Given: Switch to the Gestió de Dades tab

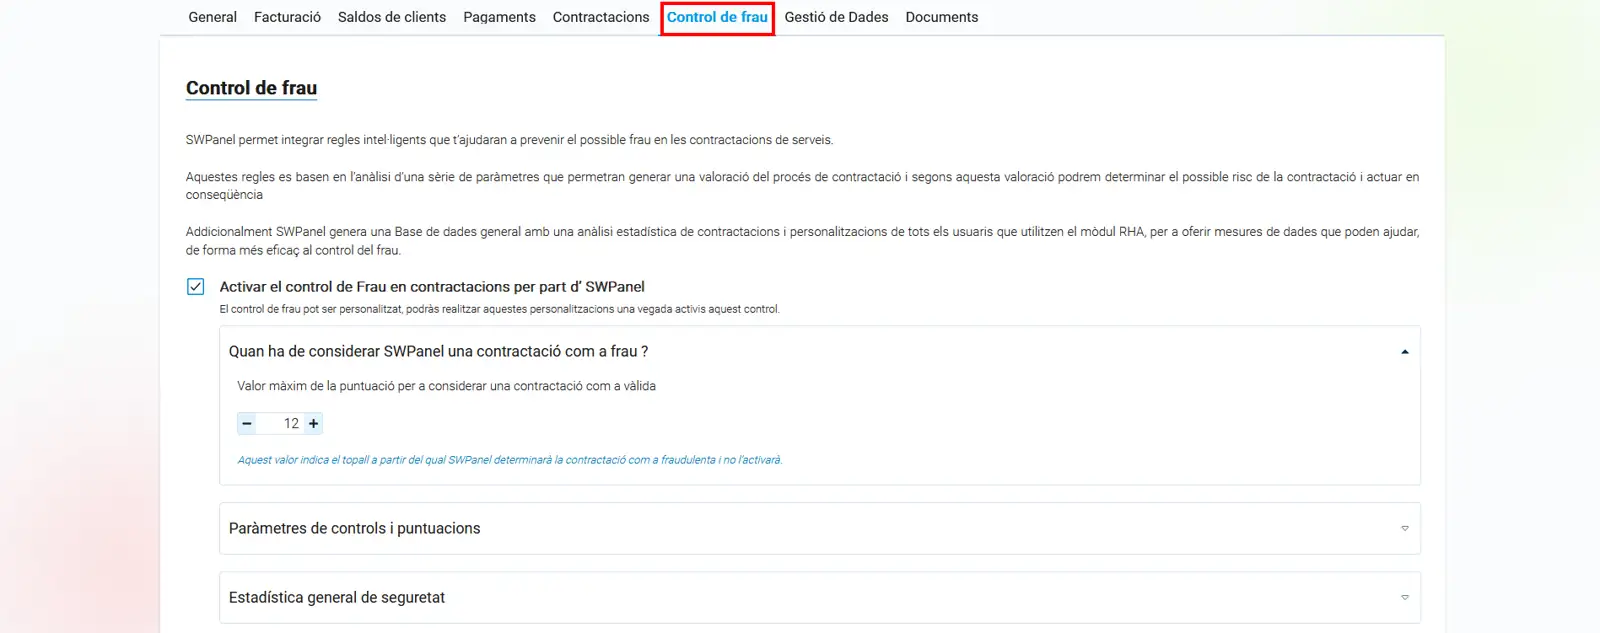Looking at the screenshot, I should click(x=836, y=17).
